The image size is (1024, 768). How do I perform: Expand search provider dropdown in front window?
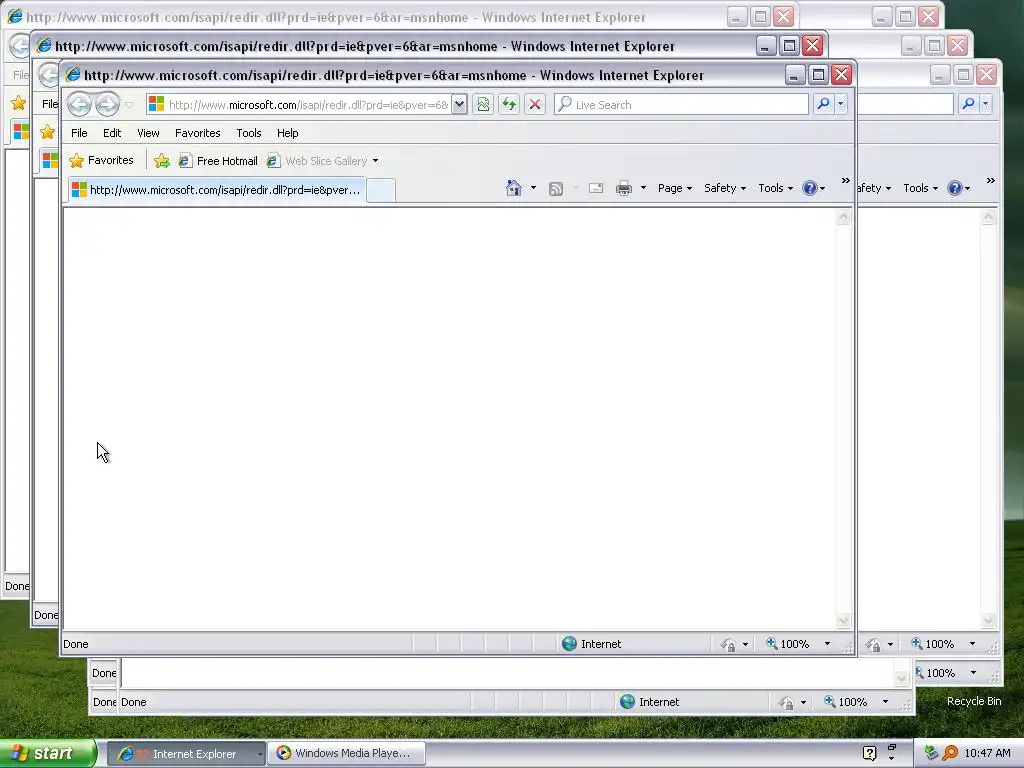coord(840,104)
